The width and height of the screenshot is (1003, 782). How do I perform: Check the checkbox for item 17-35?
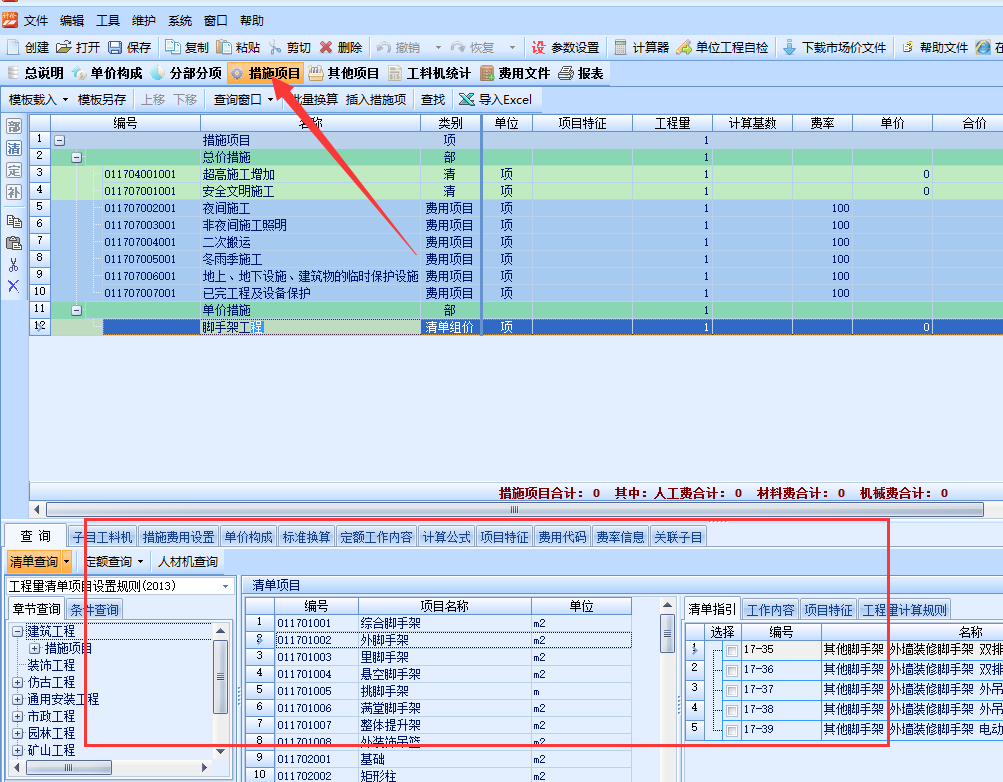pyautogui.click(x=733, y=651)
